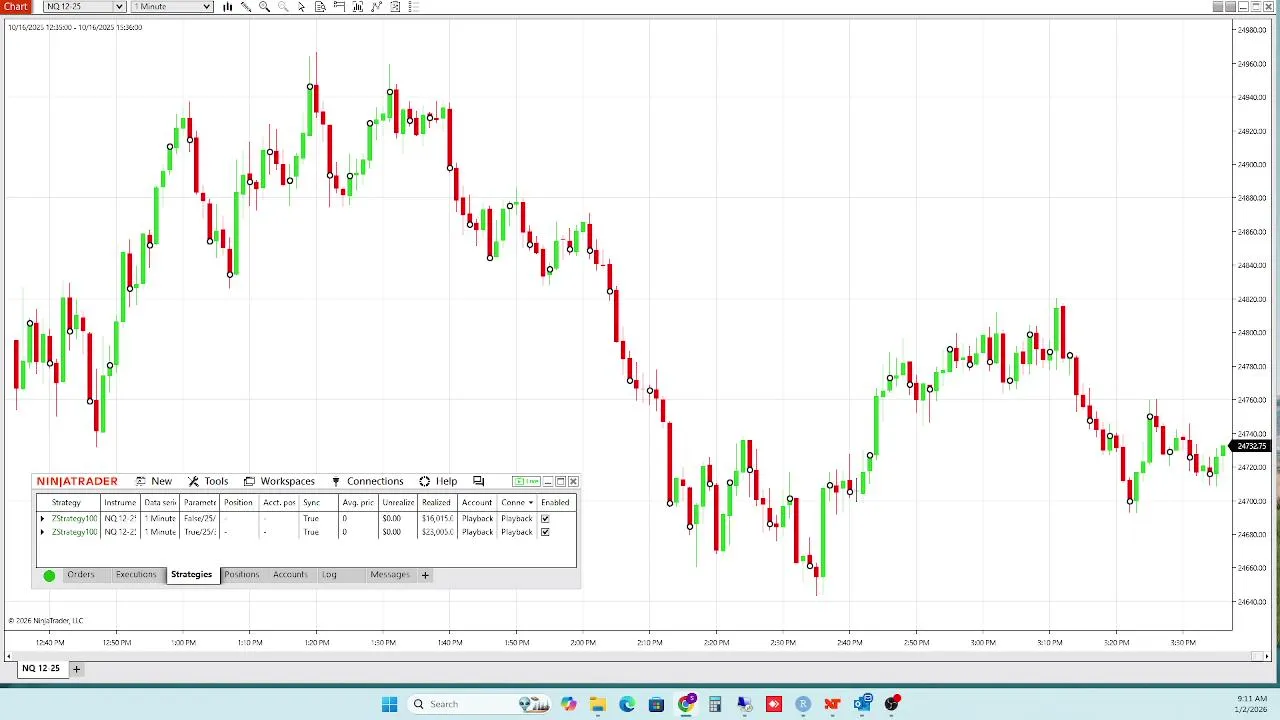
Task: Open Copilot from the taskbar
Action: (568, 704)
